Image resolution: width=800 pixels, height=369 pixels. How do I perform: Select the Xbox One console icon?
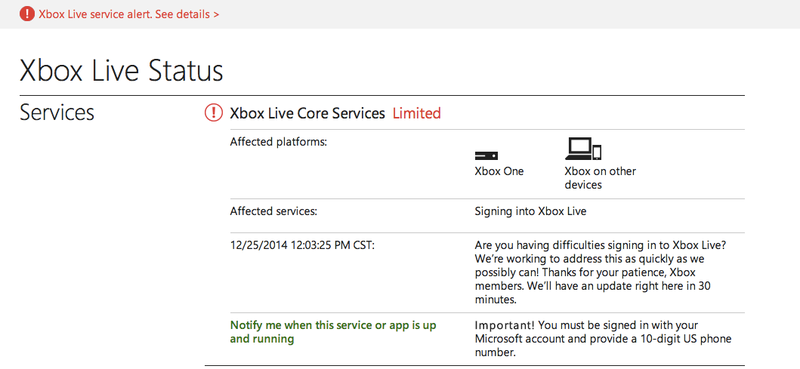(x=486, y=156)
